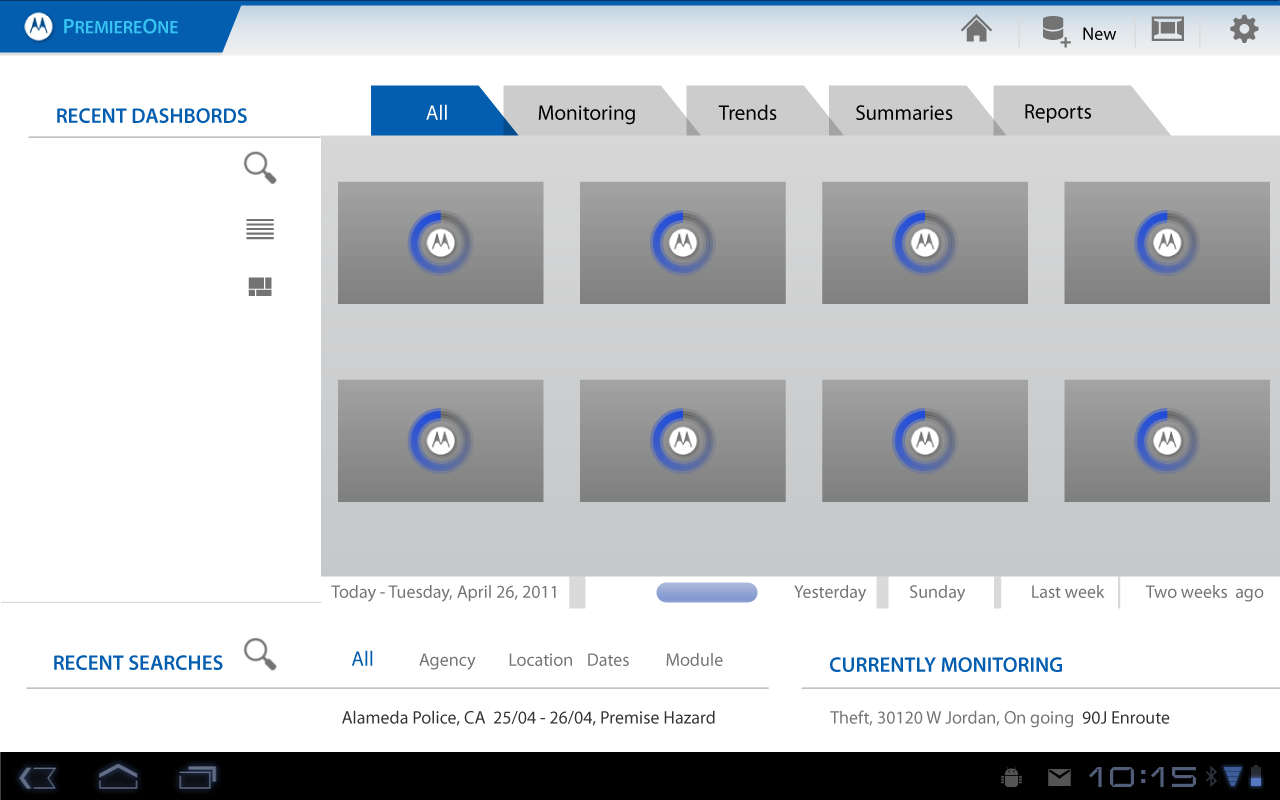Filter recent searches by Dates
Screen dimensions: 1280x800
coord(608,660)
